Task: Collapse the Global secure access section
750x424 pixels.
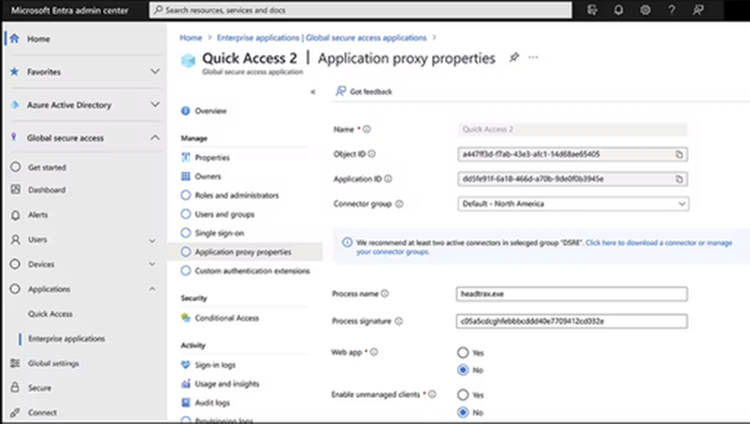Action: pyautogui.click(x=155, y=138)
